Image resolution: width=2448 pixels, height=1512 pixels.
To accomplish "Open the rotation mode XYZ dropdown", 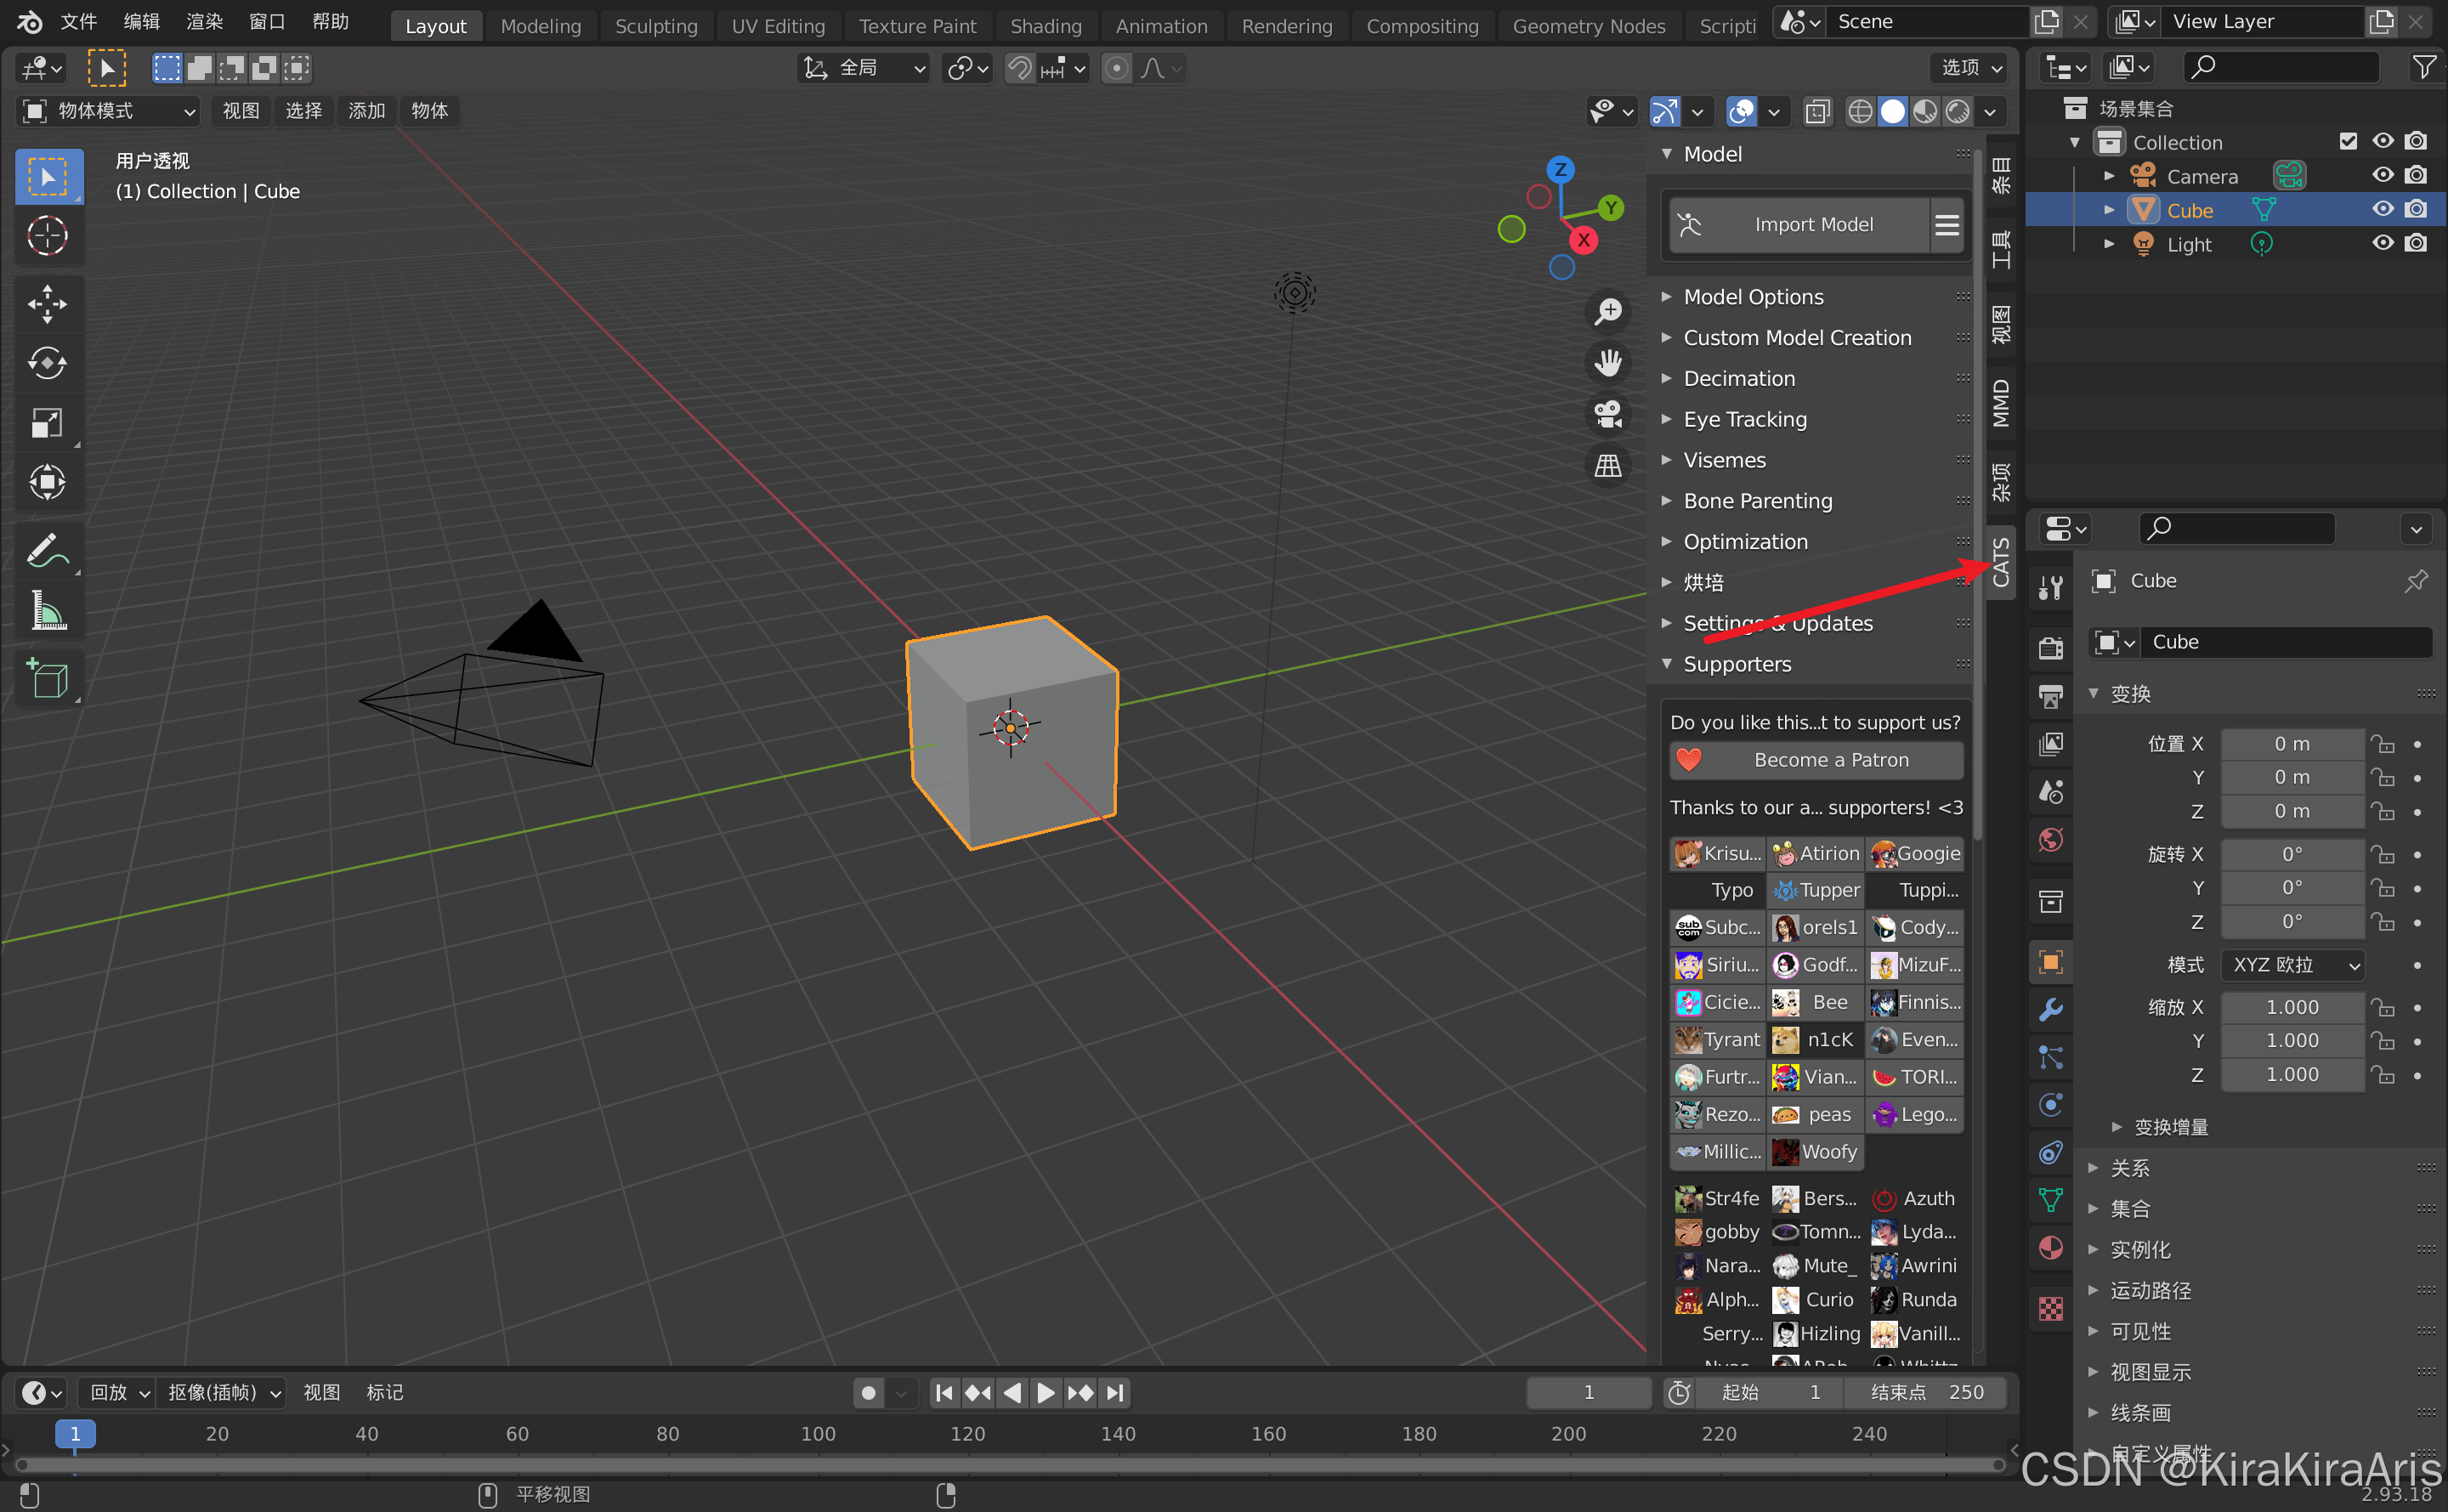I will point(2292,965).
